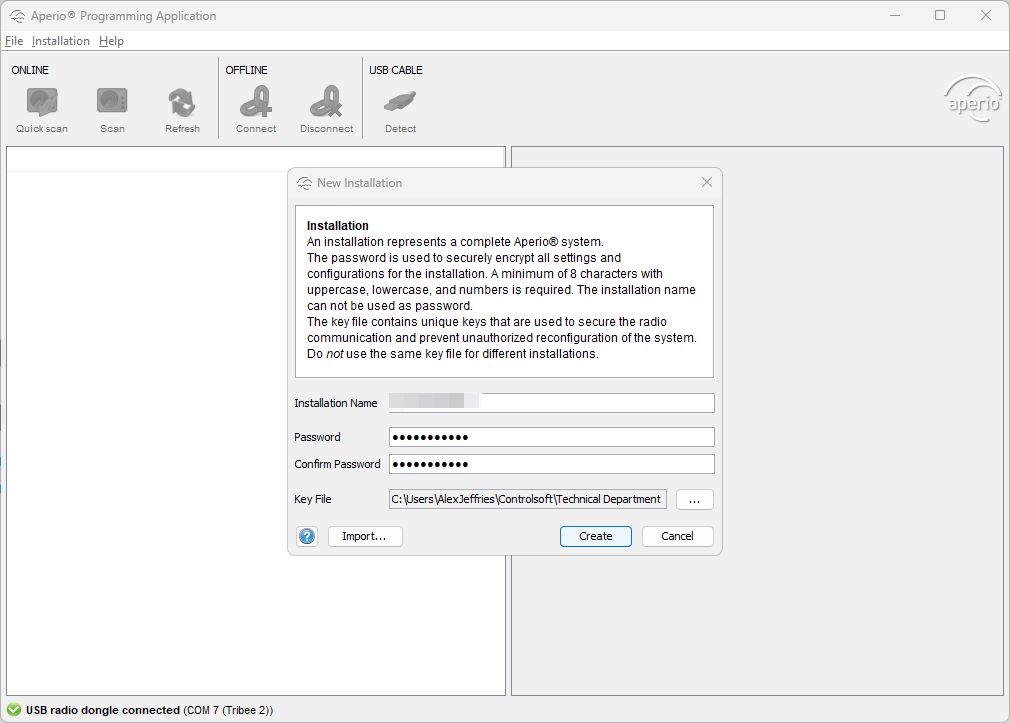Viewport: 1010px width, 723px height.
Task: Click the 'USB radio dongle connected' status text
Action: [x=102, y=710]
